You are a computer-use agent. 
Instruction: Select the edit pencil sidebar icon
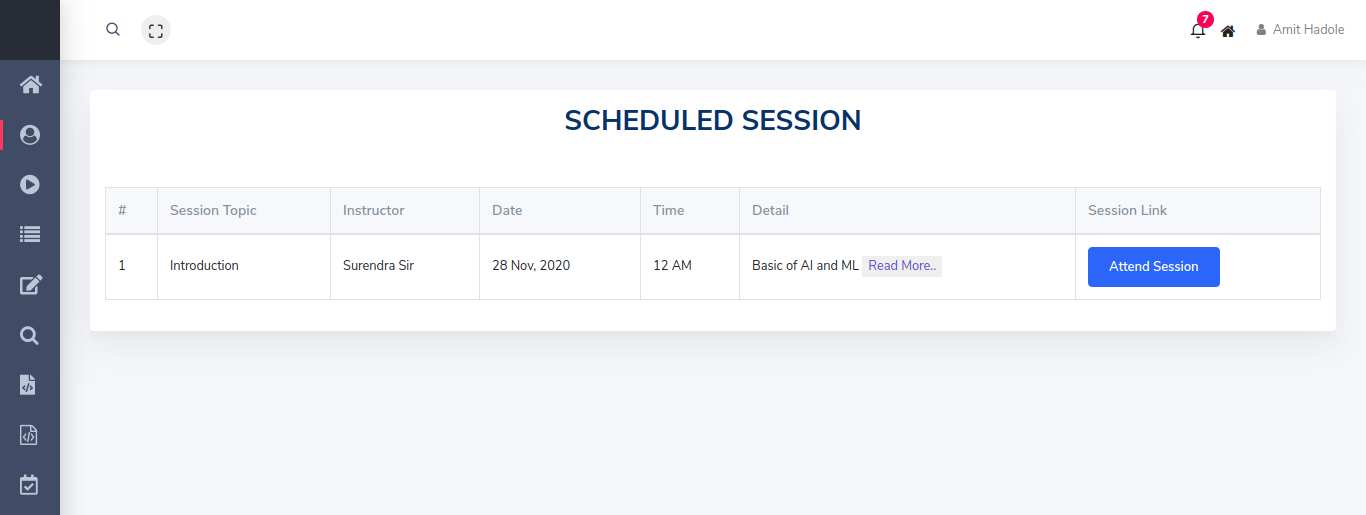[x=30, y=285]
